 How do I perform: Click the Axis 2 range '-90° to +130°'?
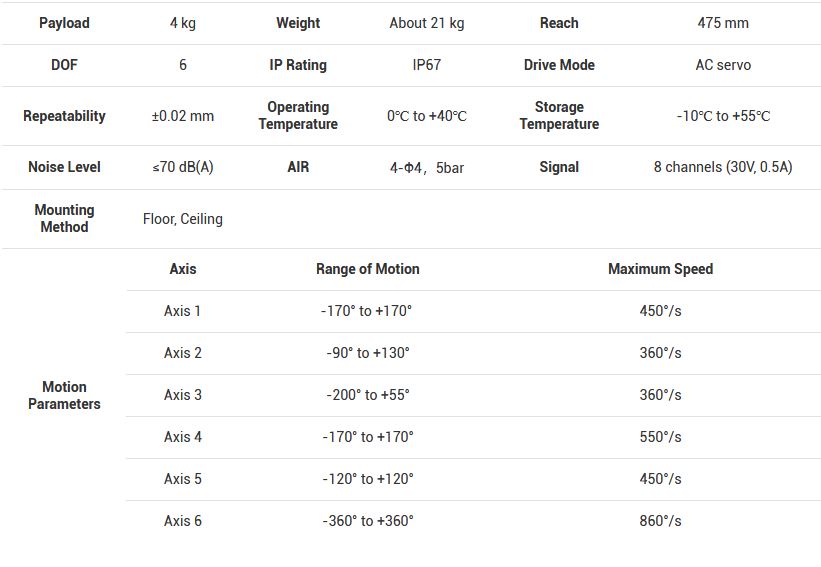[x=368, y=353]
